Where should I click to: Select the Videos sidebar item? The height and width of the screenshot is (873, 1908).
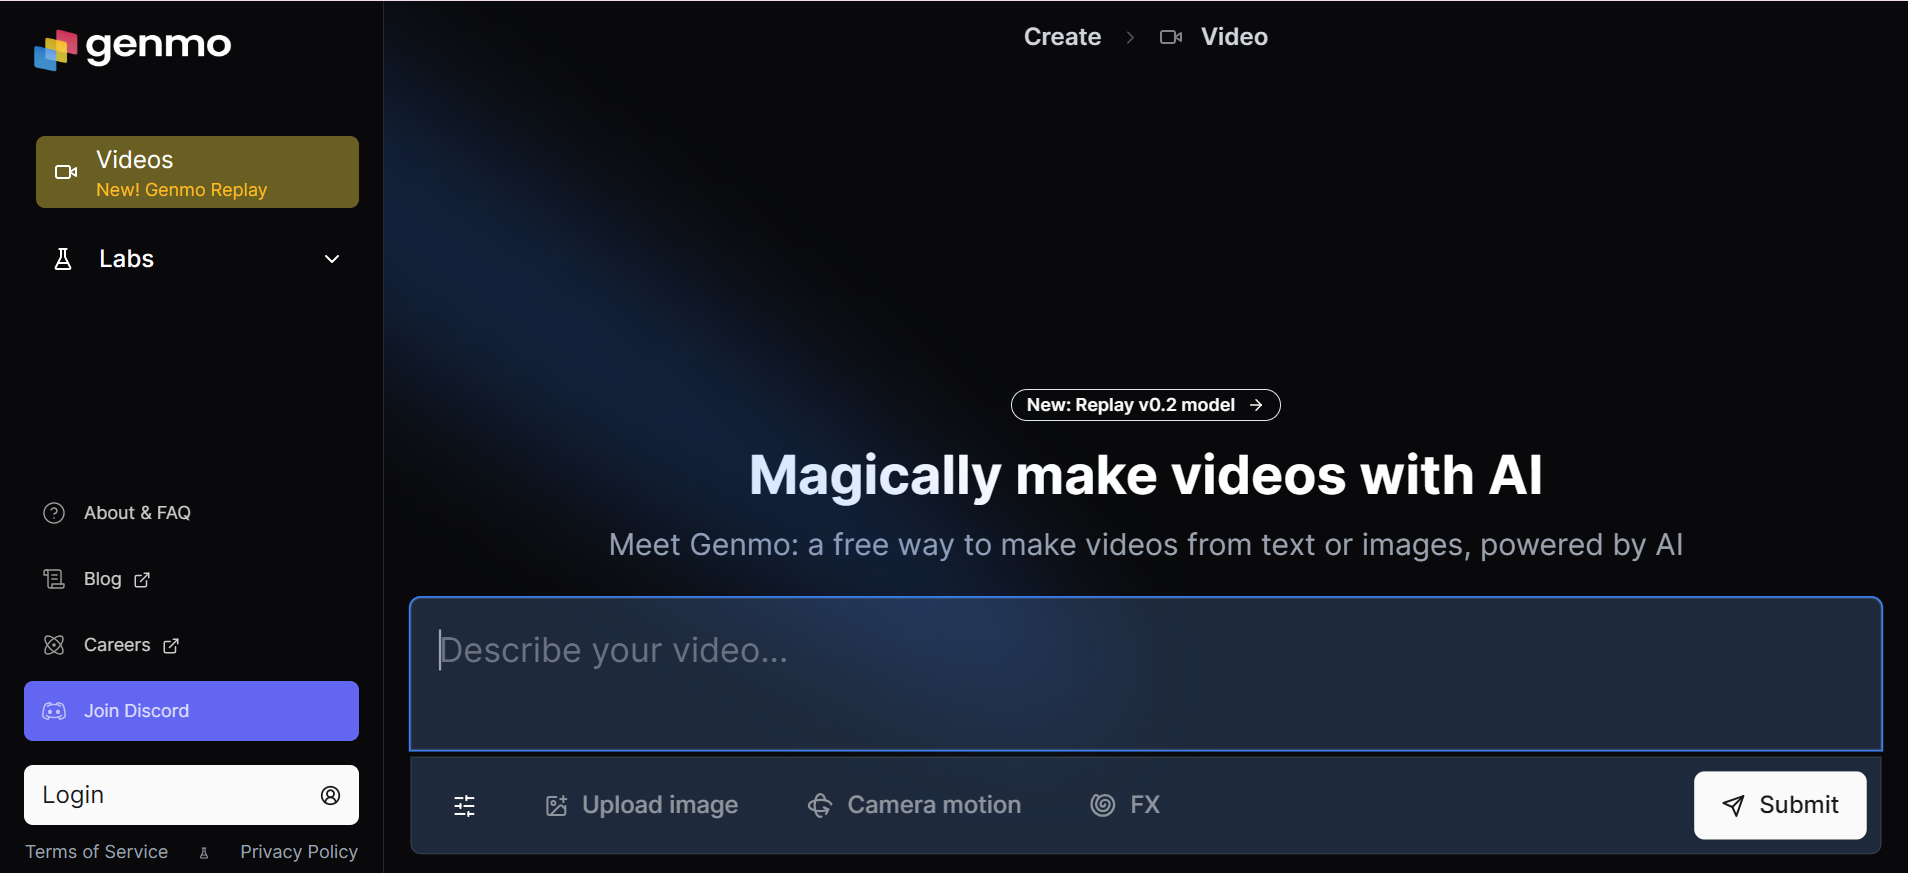coord(197,172)
